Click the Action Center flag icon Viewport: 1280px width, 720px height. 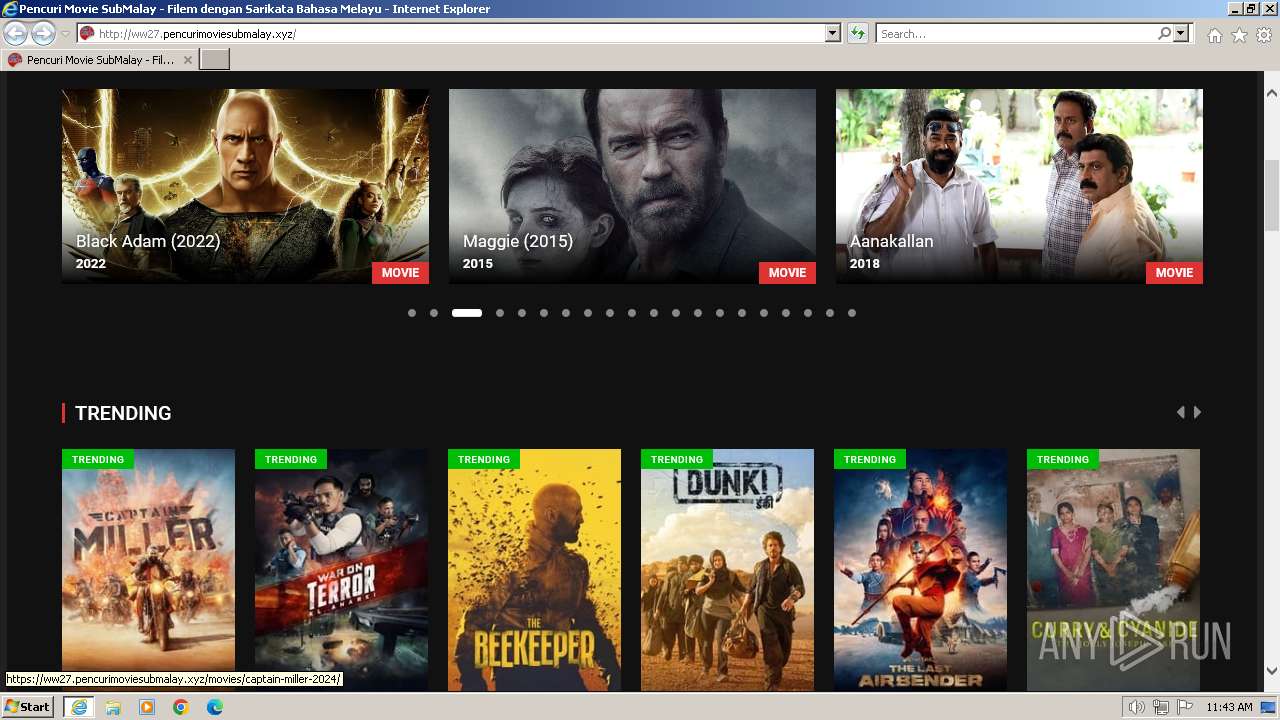coord(1185,707)
